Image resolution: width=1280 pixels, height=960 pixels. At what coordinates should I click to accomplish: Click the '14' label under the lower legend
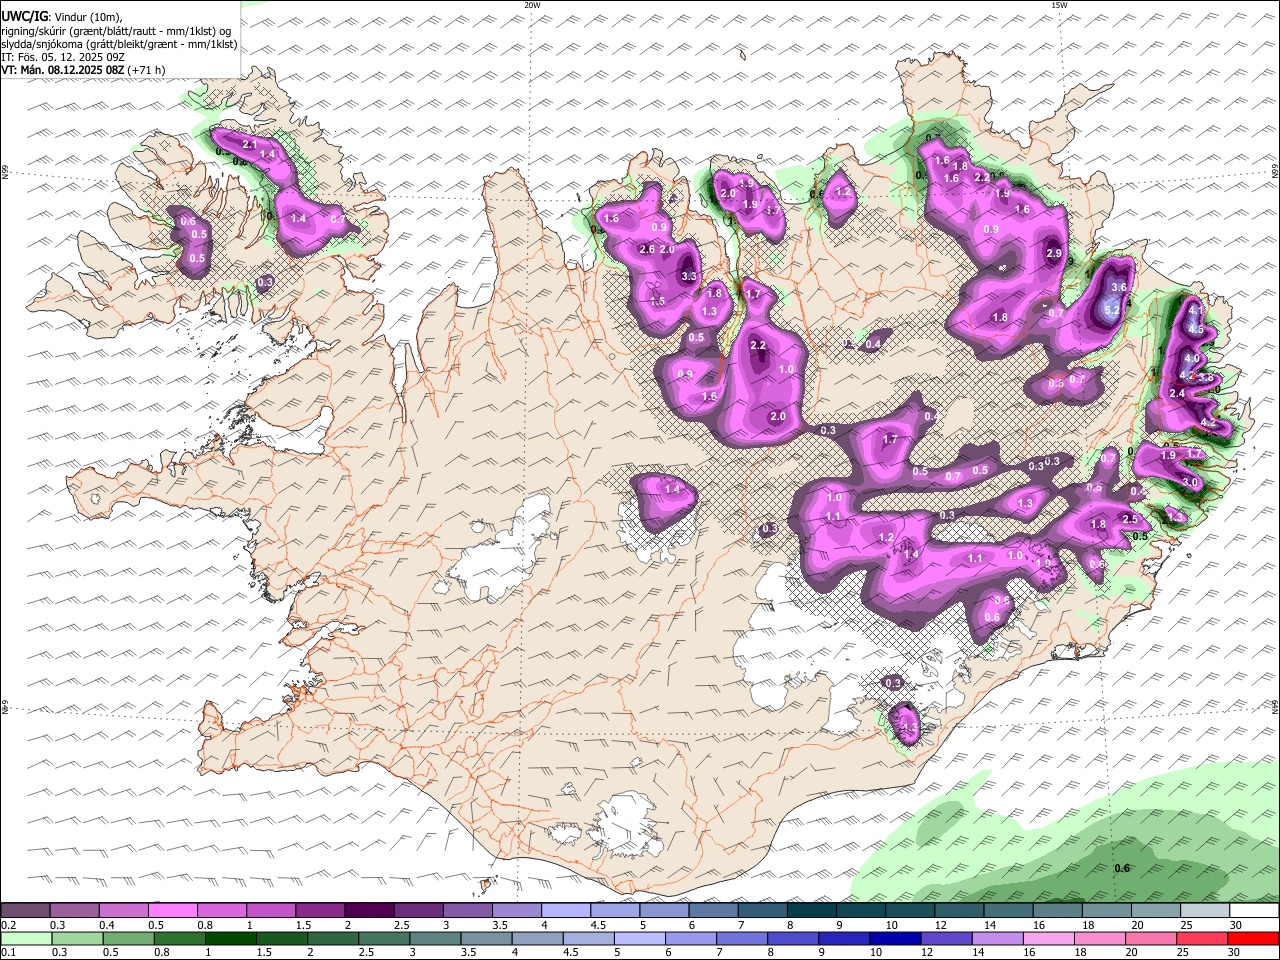[978, 953]
